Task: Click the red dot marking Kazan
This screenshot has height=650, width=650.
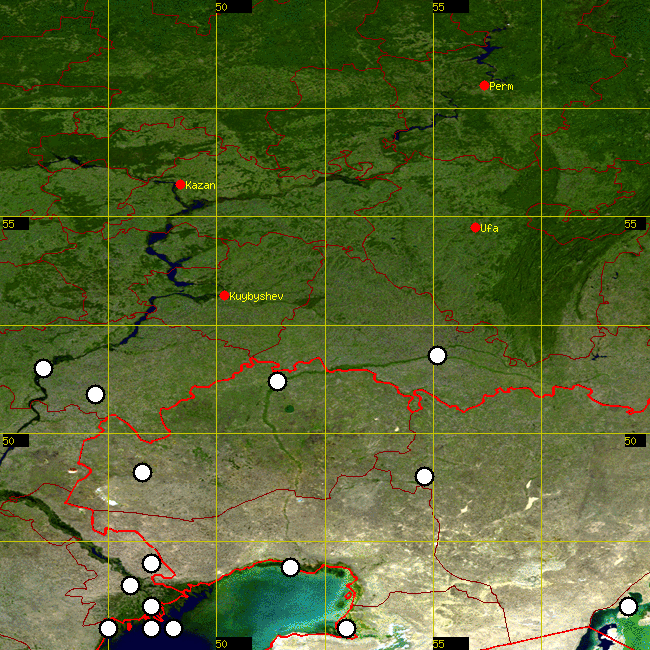Action: [180, 184]
